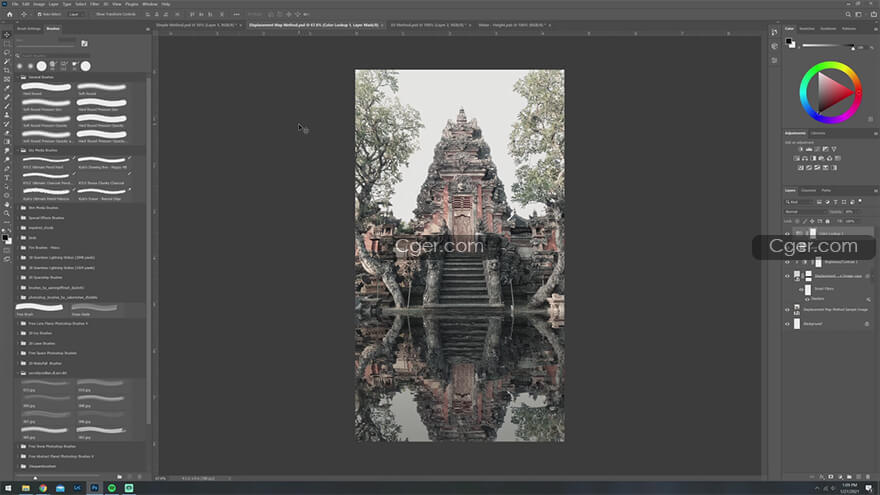Select the Rectangular Marquee tool
The width and height of the screenshot is (880, 495).
7,44
